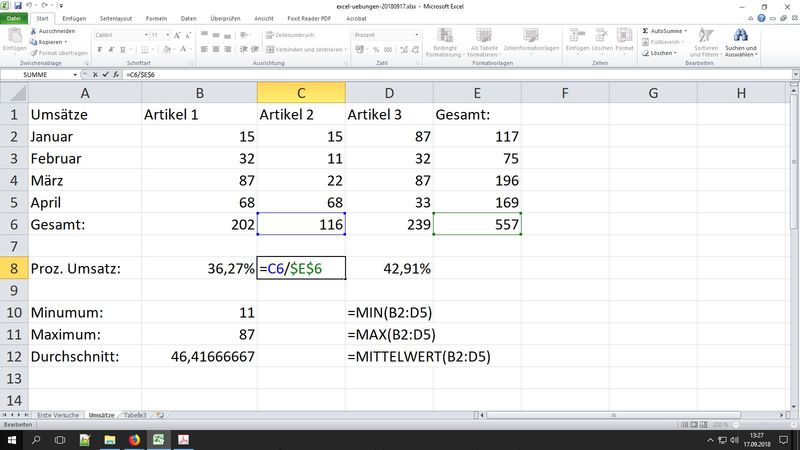Open the Kopieren dropdown arrow
This screenshot has height=450, width=800.
66,42
